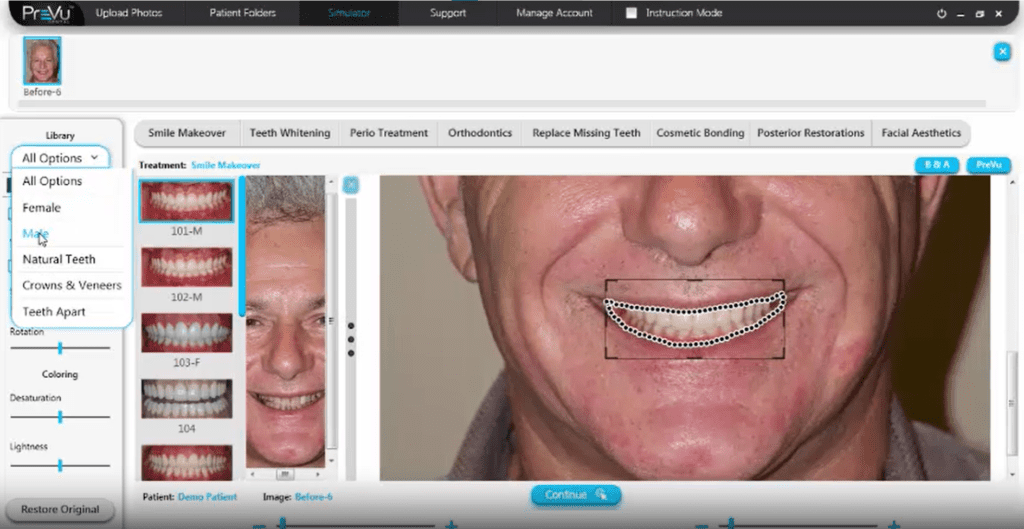Show the B & A comparison view
The height and width of the screenshot is (529, 1024).
(937, 165)
